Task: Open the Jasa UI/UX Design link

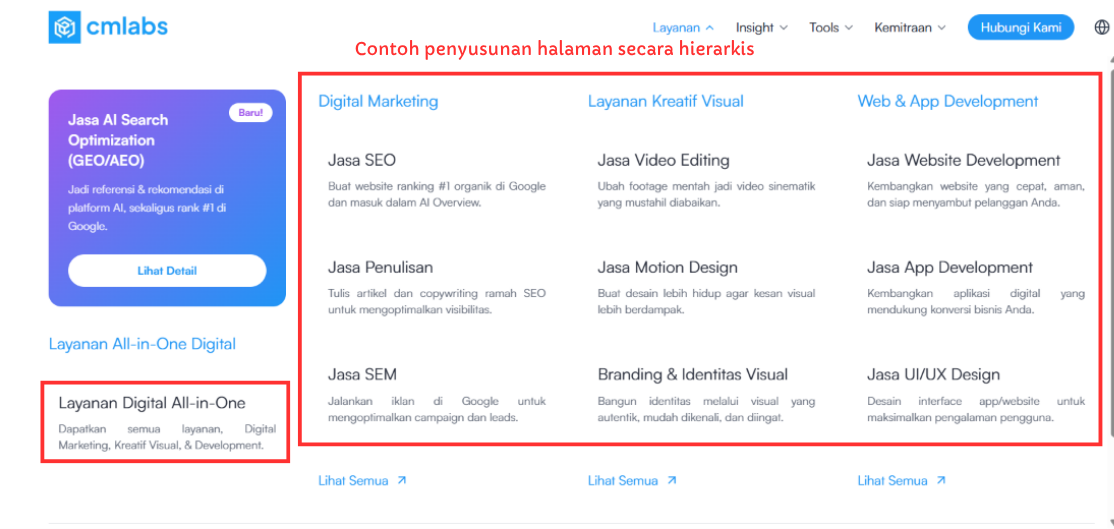Action: point(934,374)
